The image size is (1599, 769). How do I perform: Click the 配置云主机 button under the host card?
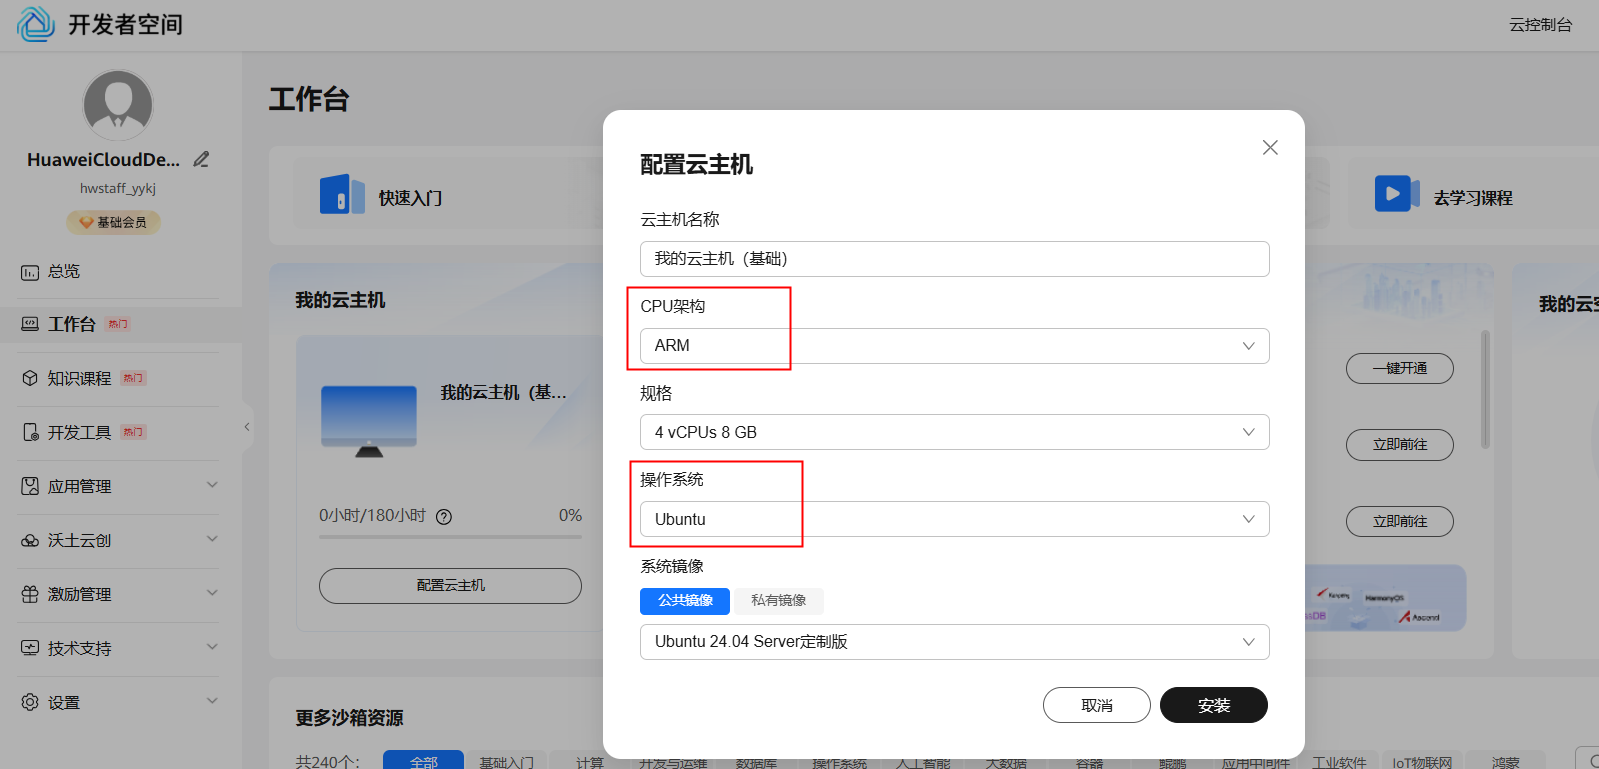coord(450,586)
